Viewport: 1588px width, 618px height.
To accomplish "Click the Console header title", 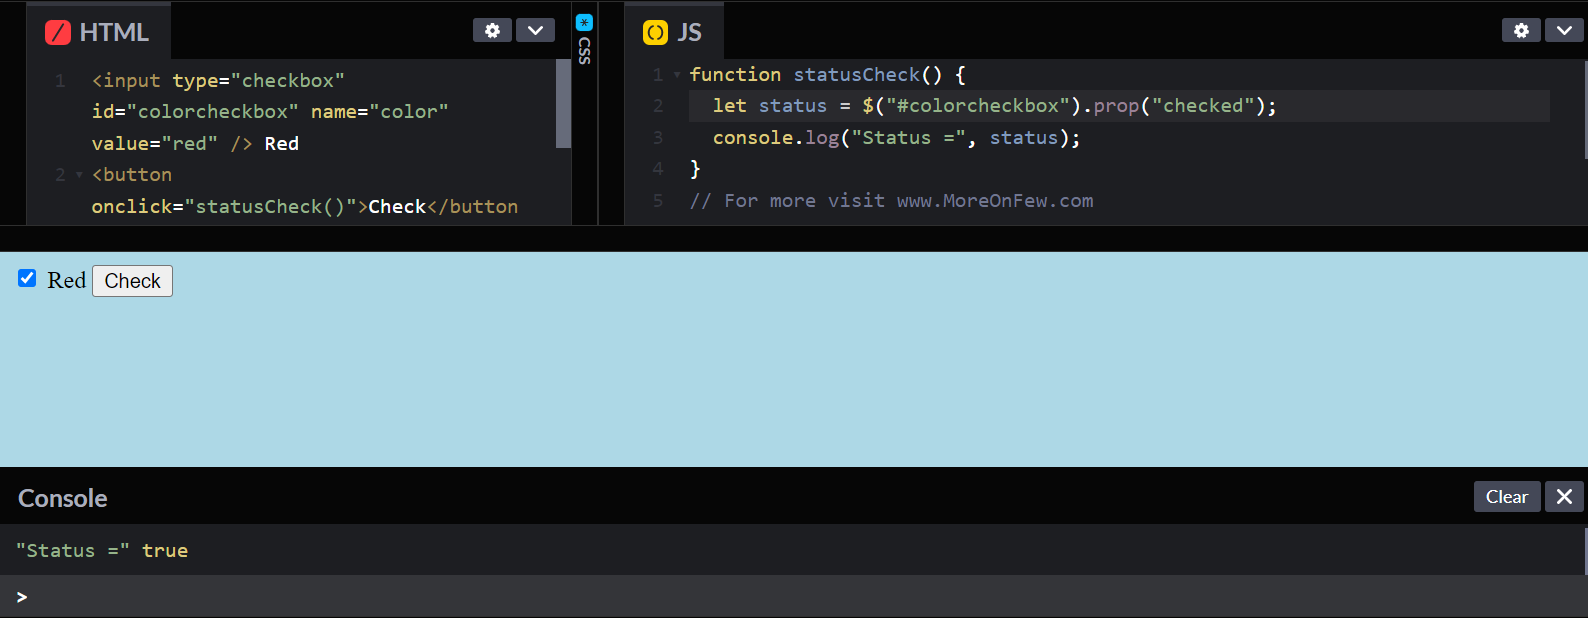I will [63, 498].
